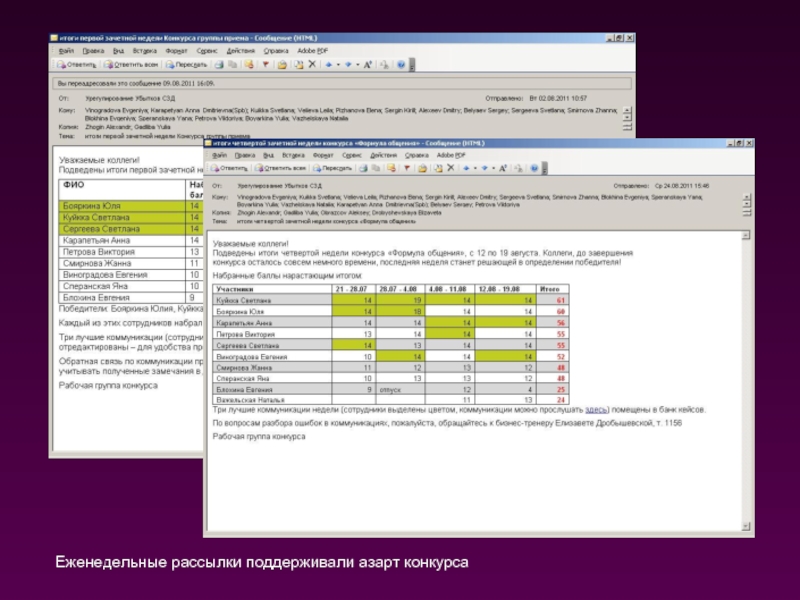Open the previous-item arrow dropdown in the front window

(475, 168)
